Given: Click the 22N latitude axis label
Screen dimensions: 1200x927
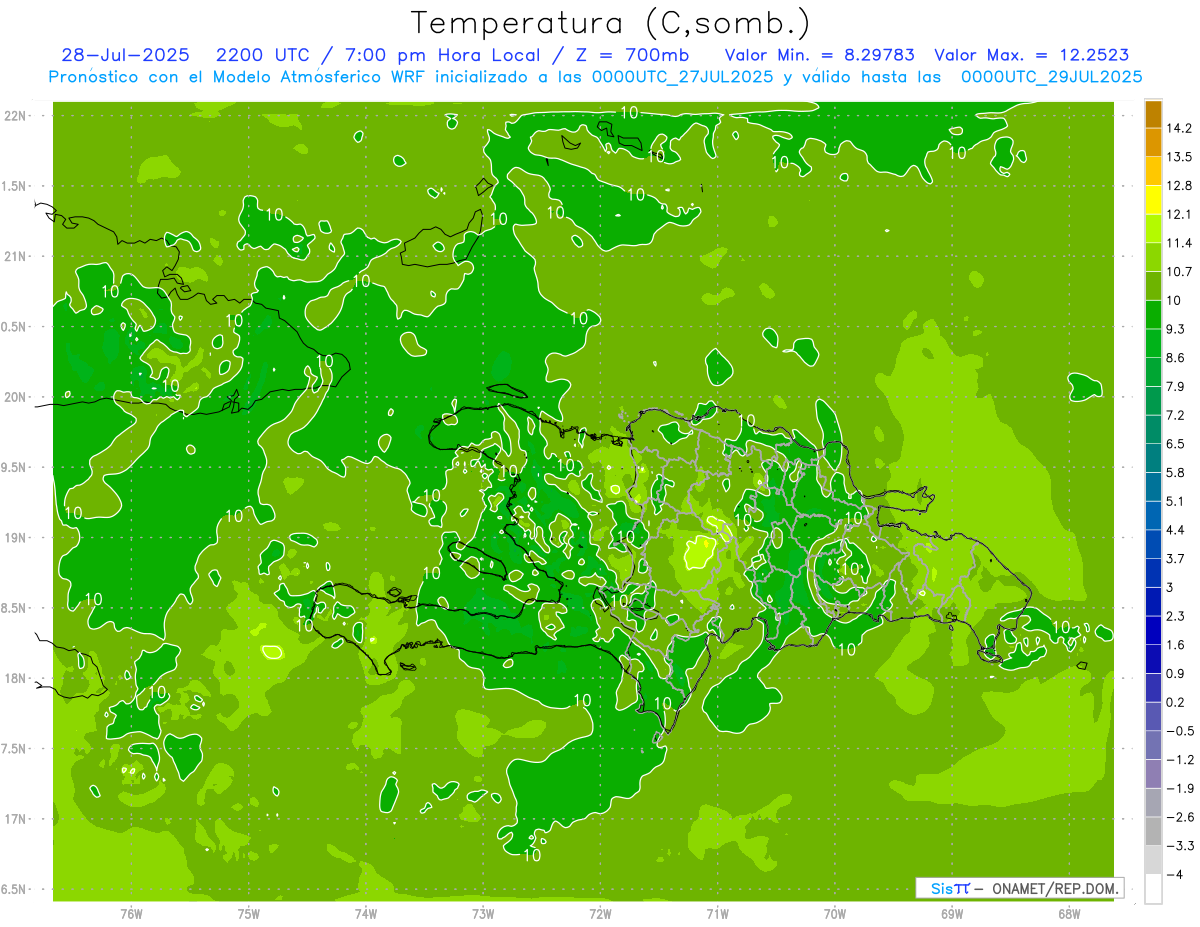Looking at the screenshot, I should (x=15, y=116).
